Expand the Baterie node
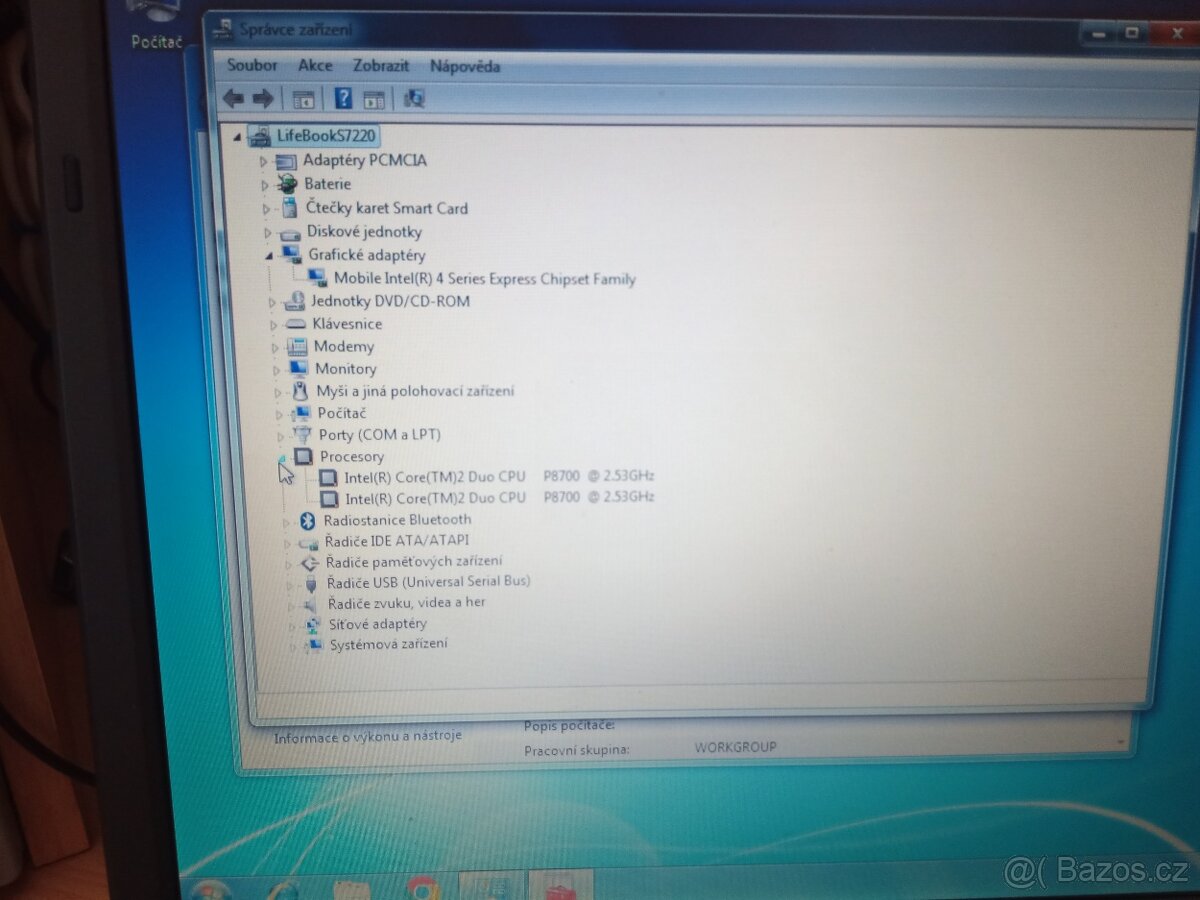This screenshot has width=1200, height=900. [x=265, y=185]
